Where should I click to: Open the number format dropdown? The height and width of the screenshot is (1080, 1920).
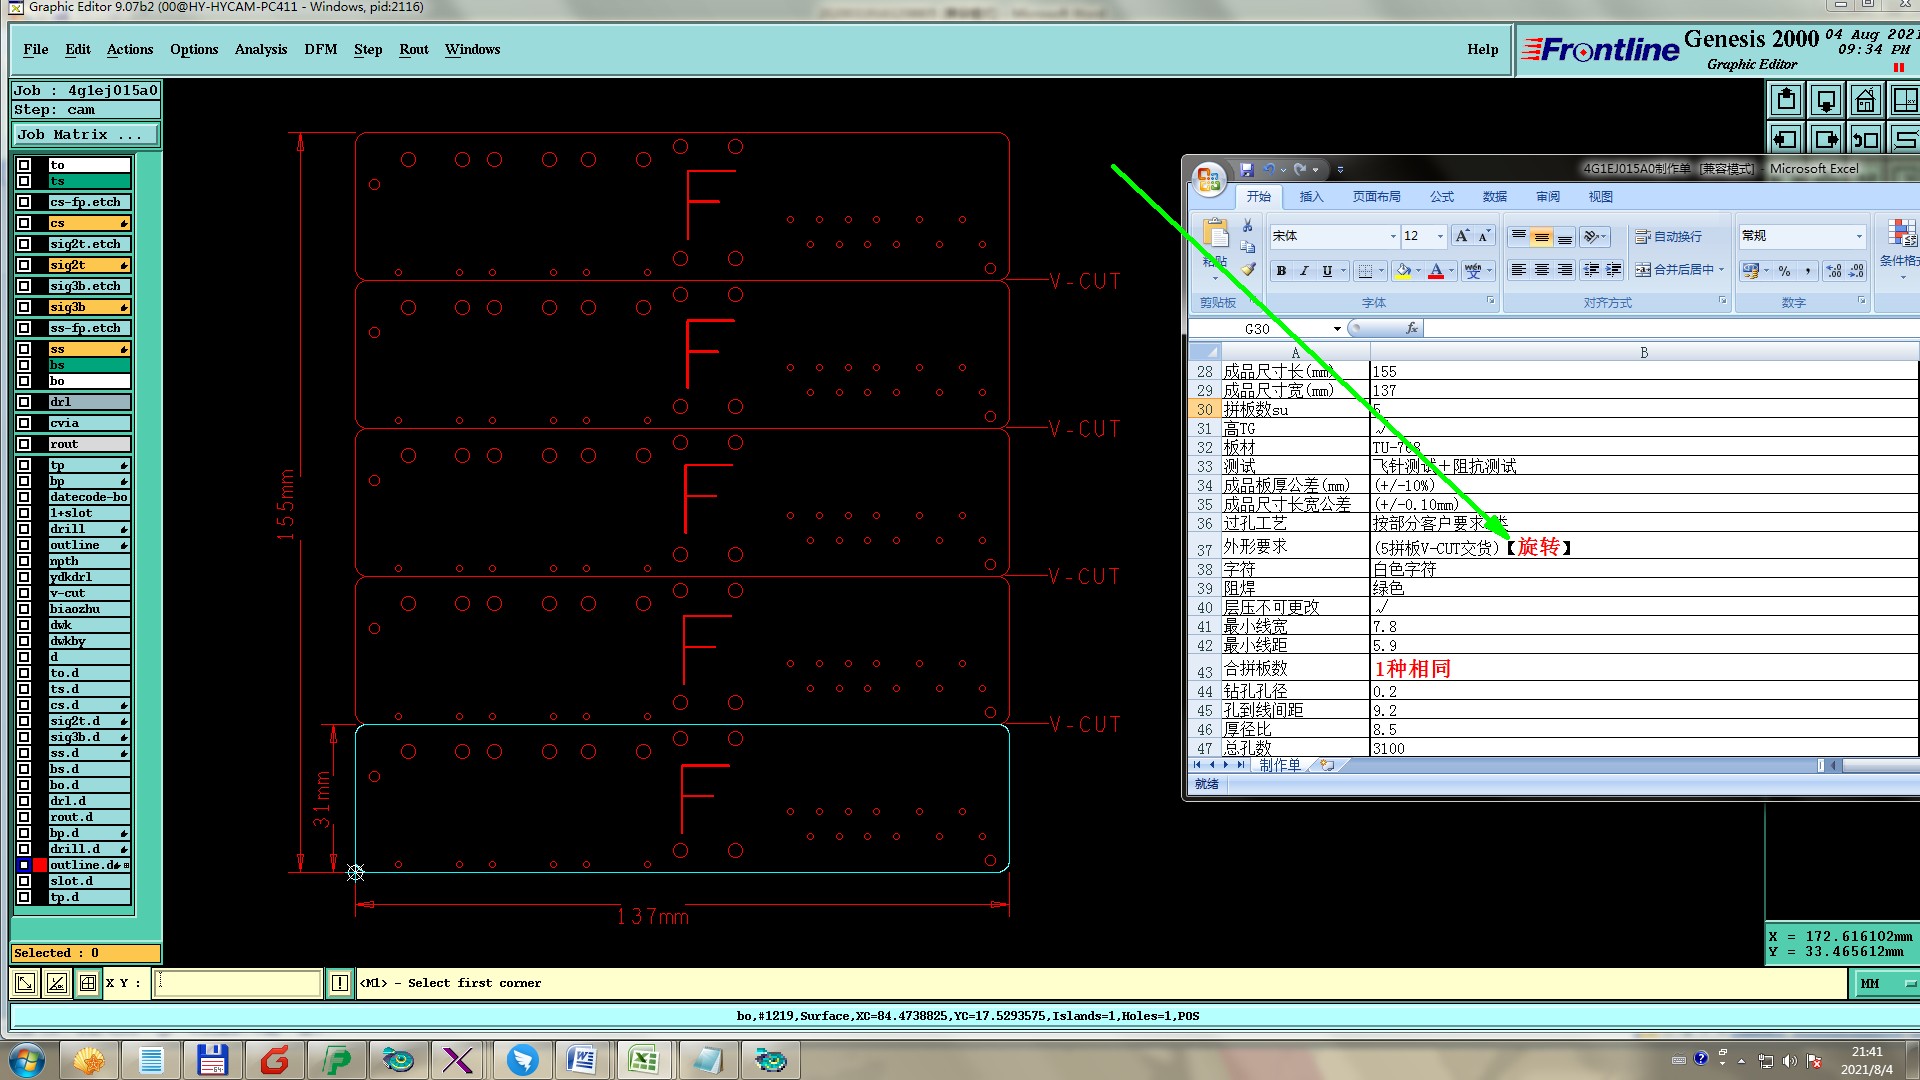[x=1859, y=236]
